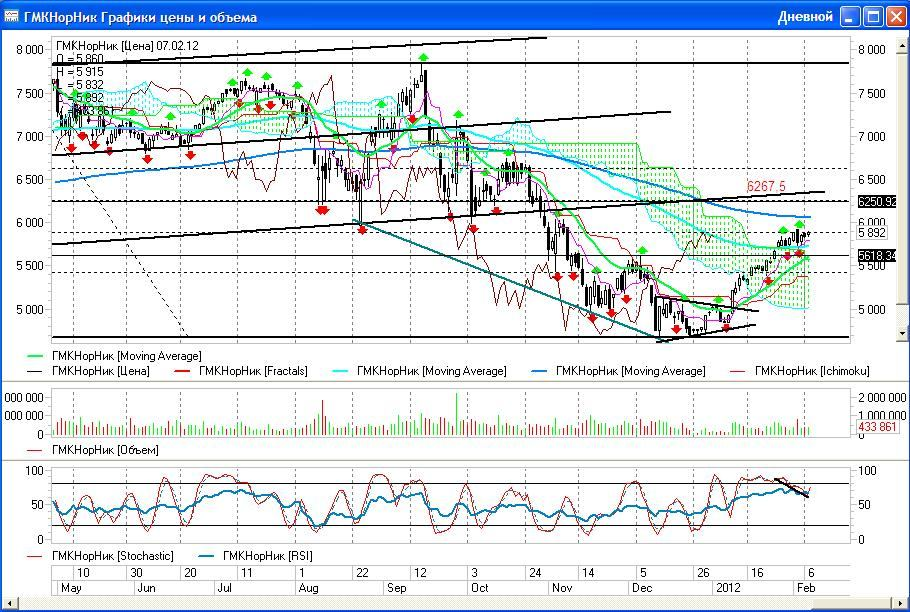Screen dimensions: 910x612
Task: Click the ГМКНорНик [Цена] 07.02.12 header text
Action: pyautogui.click(x=127, y=46)
